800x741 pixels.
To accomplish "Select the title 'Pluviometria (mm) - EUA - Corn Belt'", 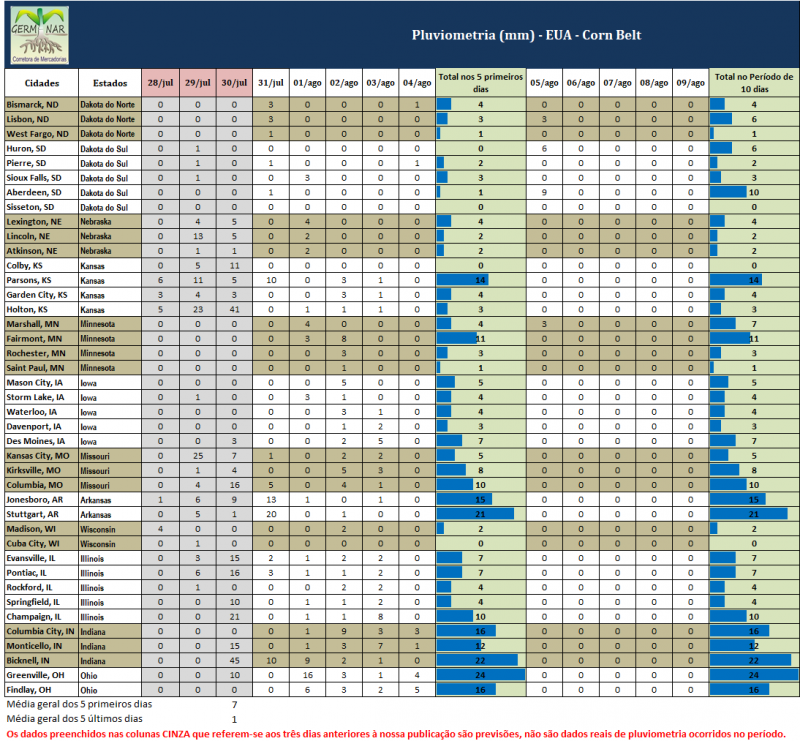I will (526, 35).
